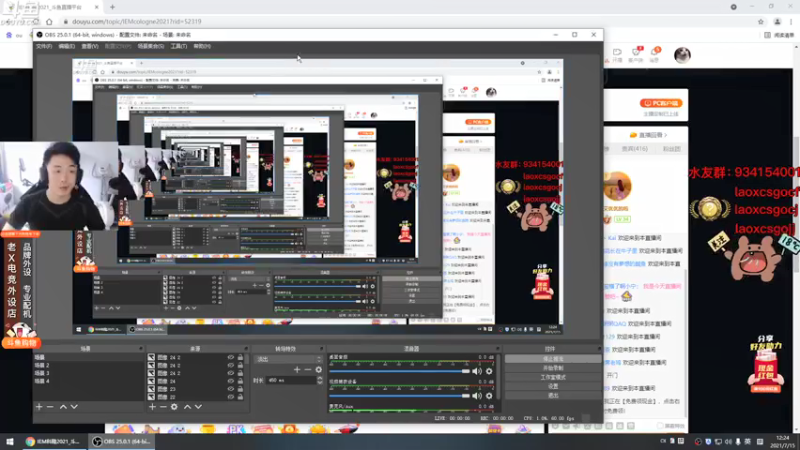Undock the 混音器 panel via header icon
Image resolution: width=800 pixels, height=450 pixels.
(x=497, y=349)
